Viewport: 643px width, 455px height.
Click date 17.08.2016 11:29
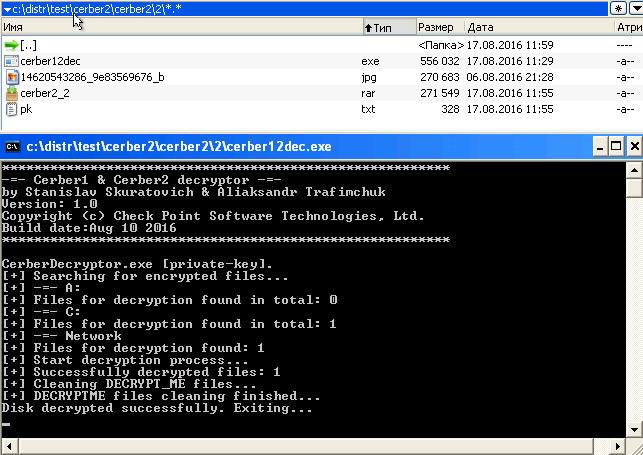[x=510, y=61]
